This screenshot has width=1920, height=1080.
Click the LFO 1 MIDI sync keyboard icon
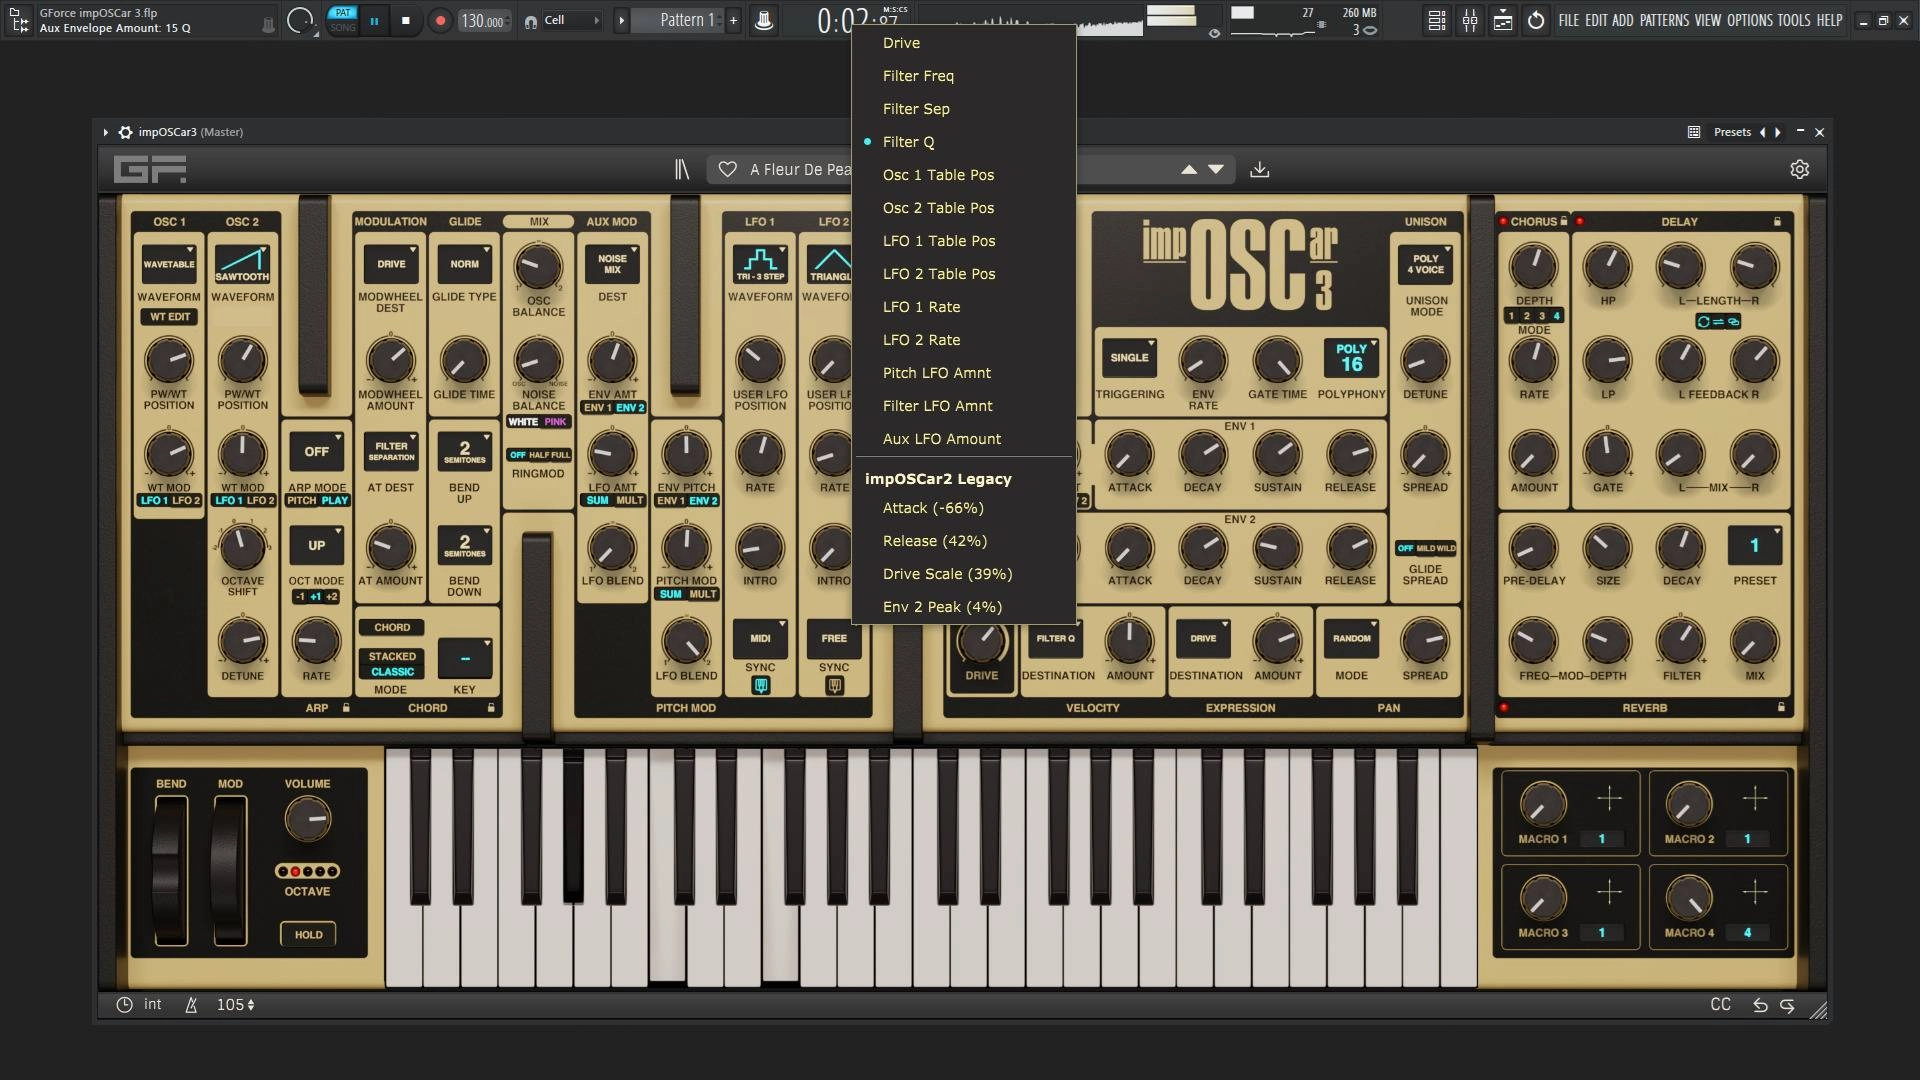point(761,686)
